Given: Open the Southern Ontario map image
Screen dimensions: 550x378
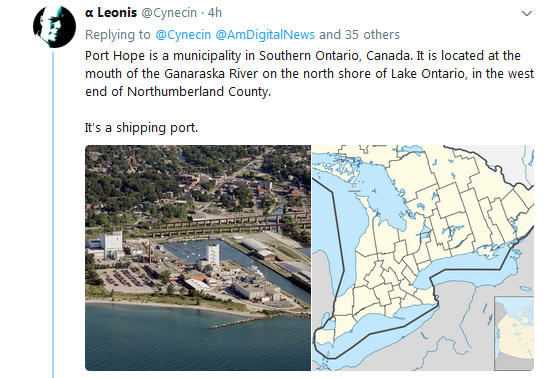Looking at the screenshot, I should click(423, 258).
